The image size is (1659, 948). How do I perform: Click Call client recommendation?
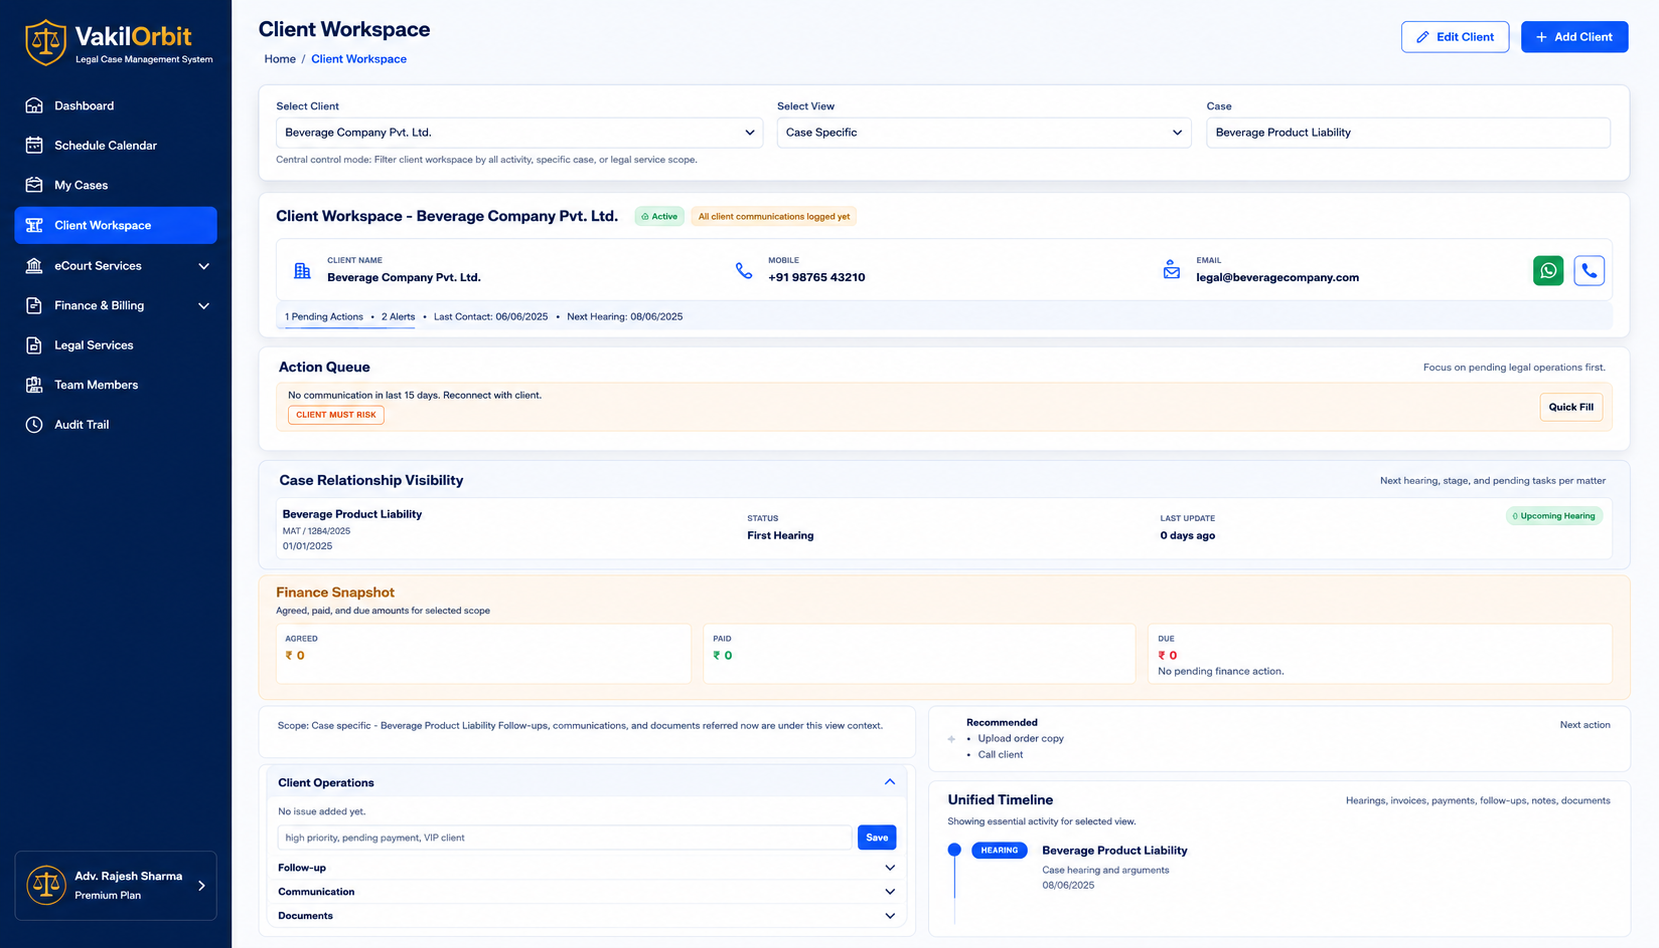coord(1000,755)
